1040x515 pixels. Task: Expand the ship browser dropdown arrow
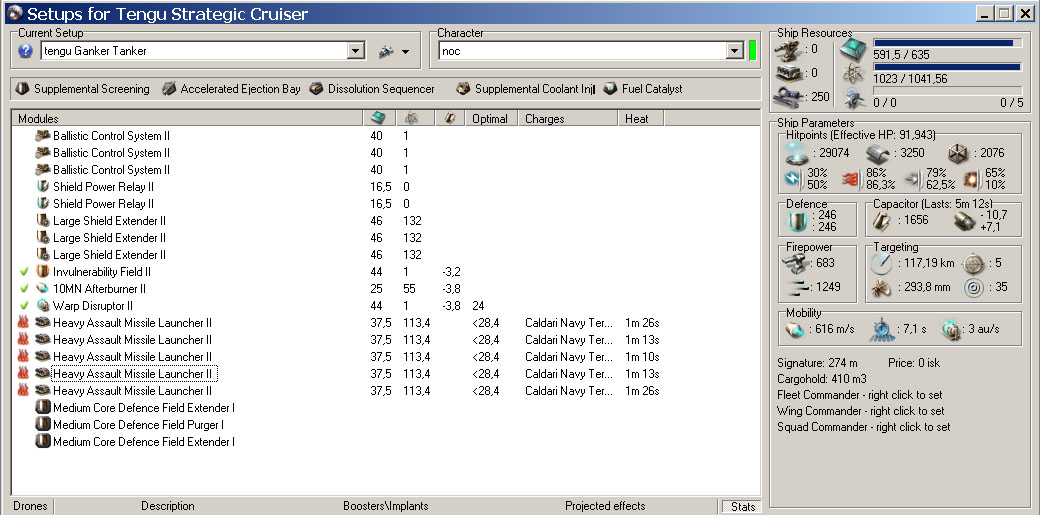pyautogui.click(x=405, y=52)
